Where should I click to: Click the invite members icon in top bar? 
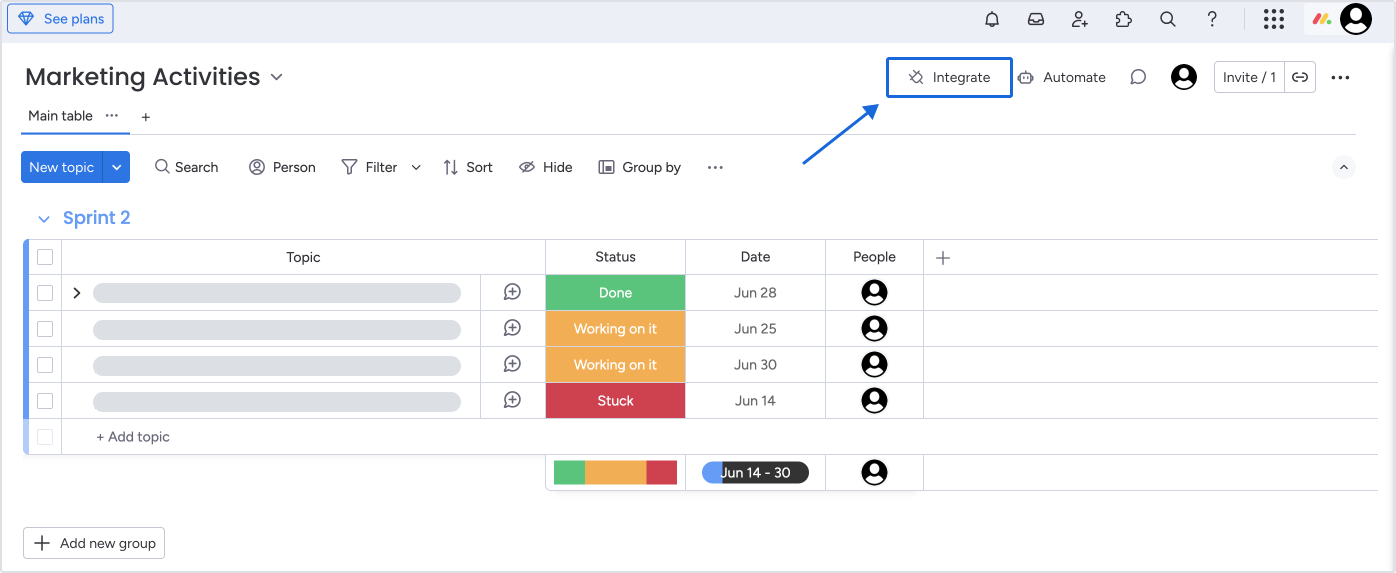click(1080, 19)
